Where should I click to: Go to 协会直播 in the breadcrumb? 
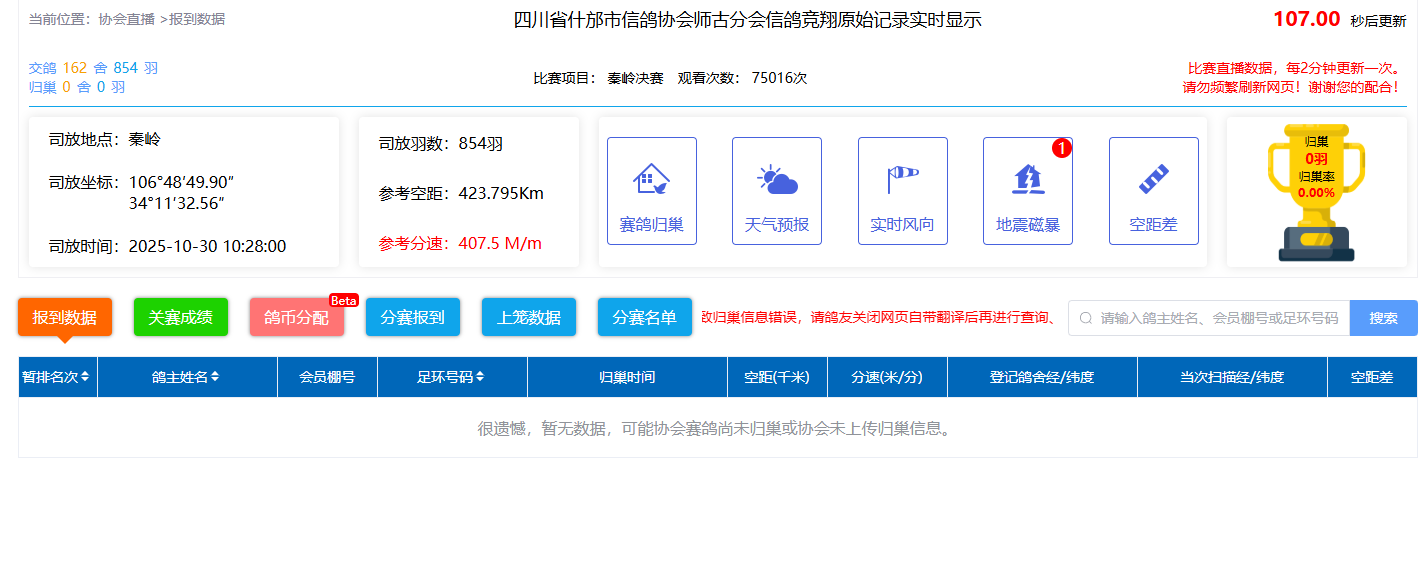(126, 19)
